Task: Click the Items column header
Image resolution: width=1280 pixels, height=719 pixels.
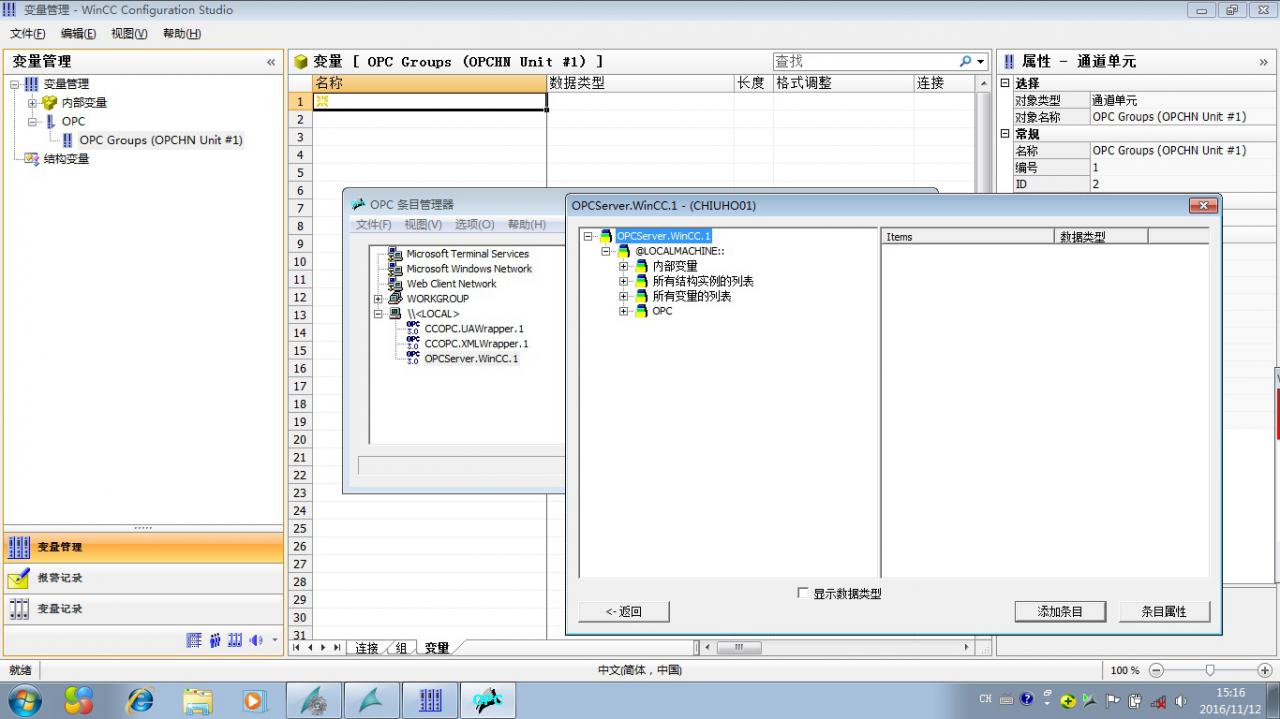Action: coord(968,236)
